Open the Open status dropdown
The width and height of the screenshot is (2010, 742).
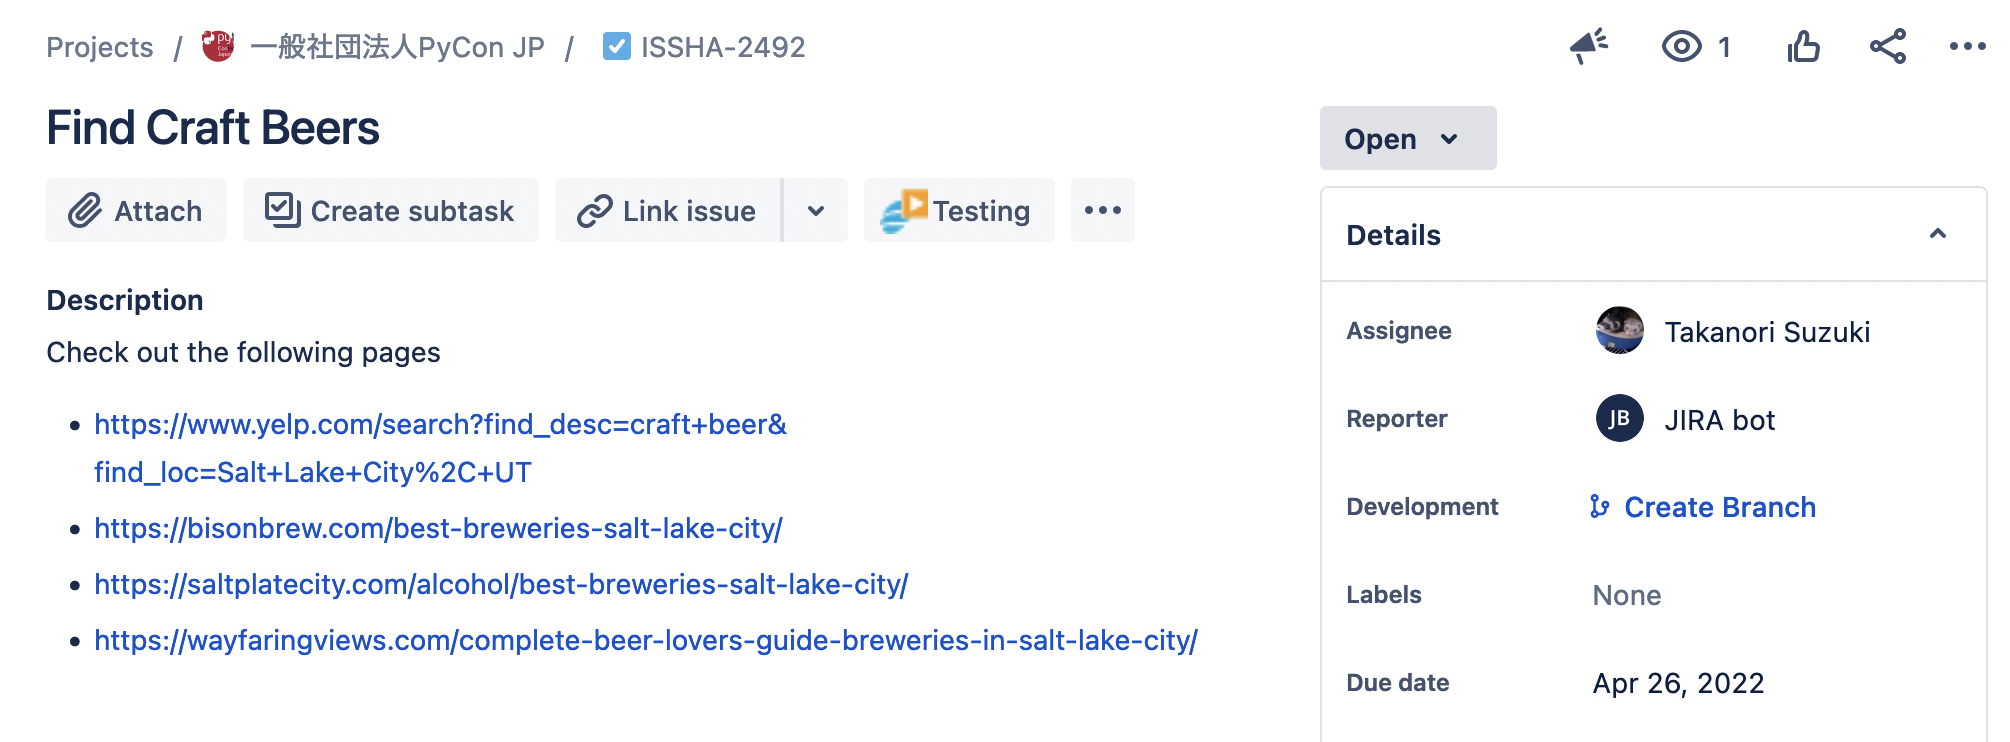(x=1407, y=139)
